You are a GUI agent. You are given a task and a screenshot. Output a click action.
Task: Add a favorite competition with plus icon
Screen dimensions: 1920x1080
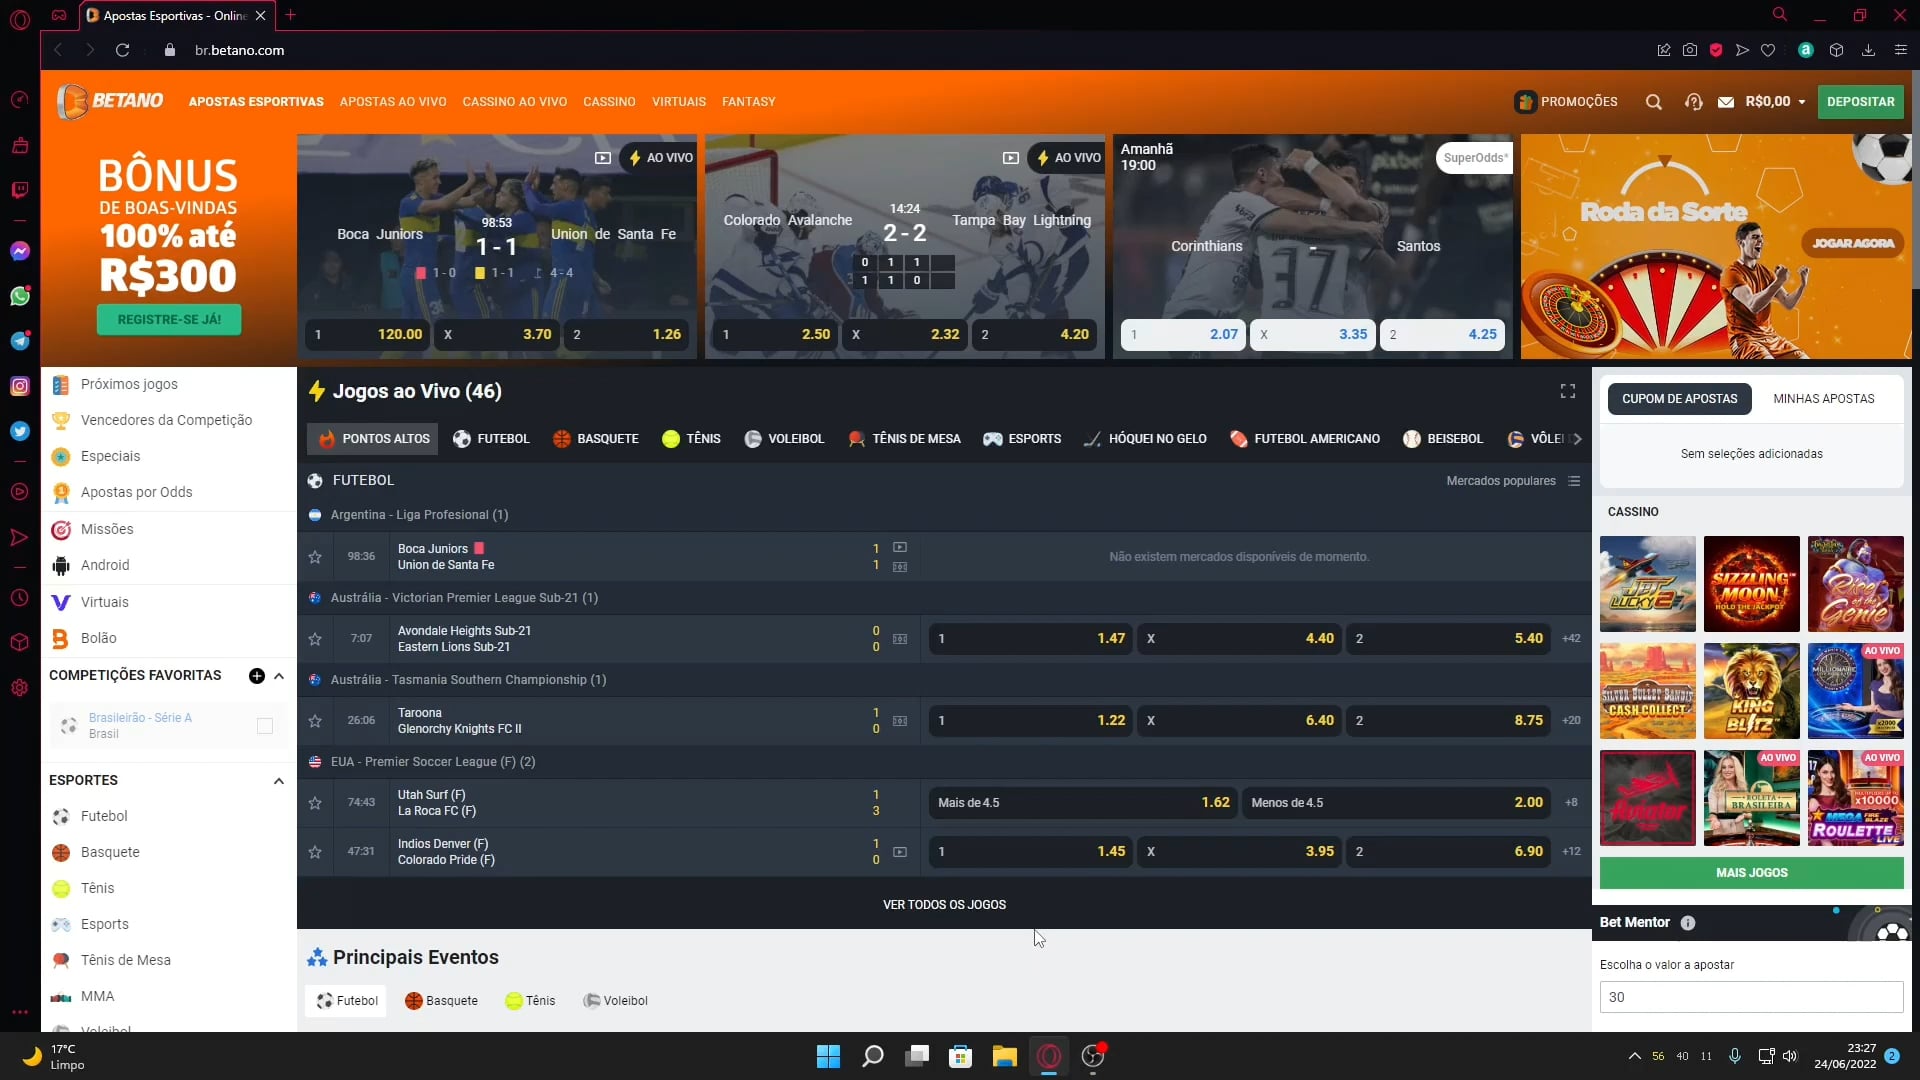[x=257, y=676]
